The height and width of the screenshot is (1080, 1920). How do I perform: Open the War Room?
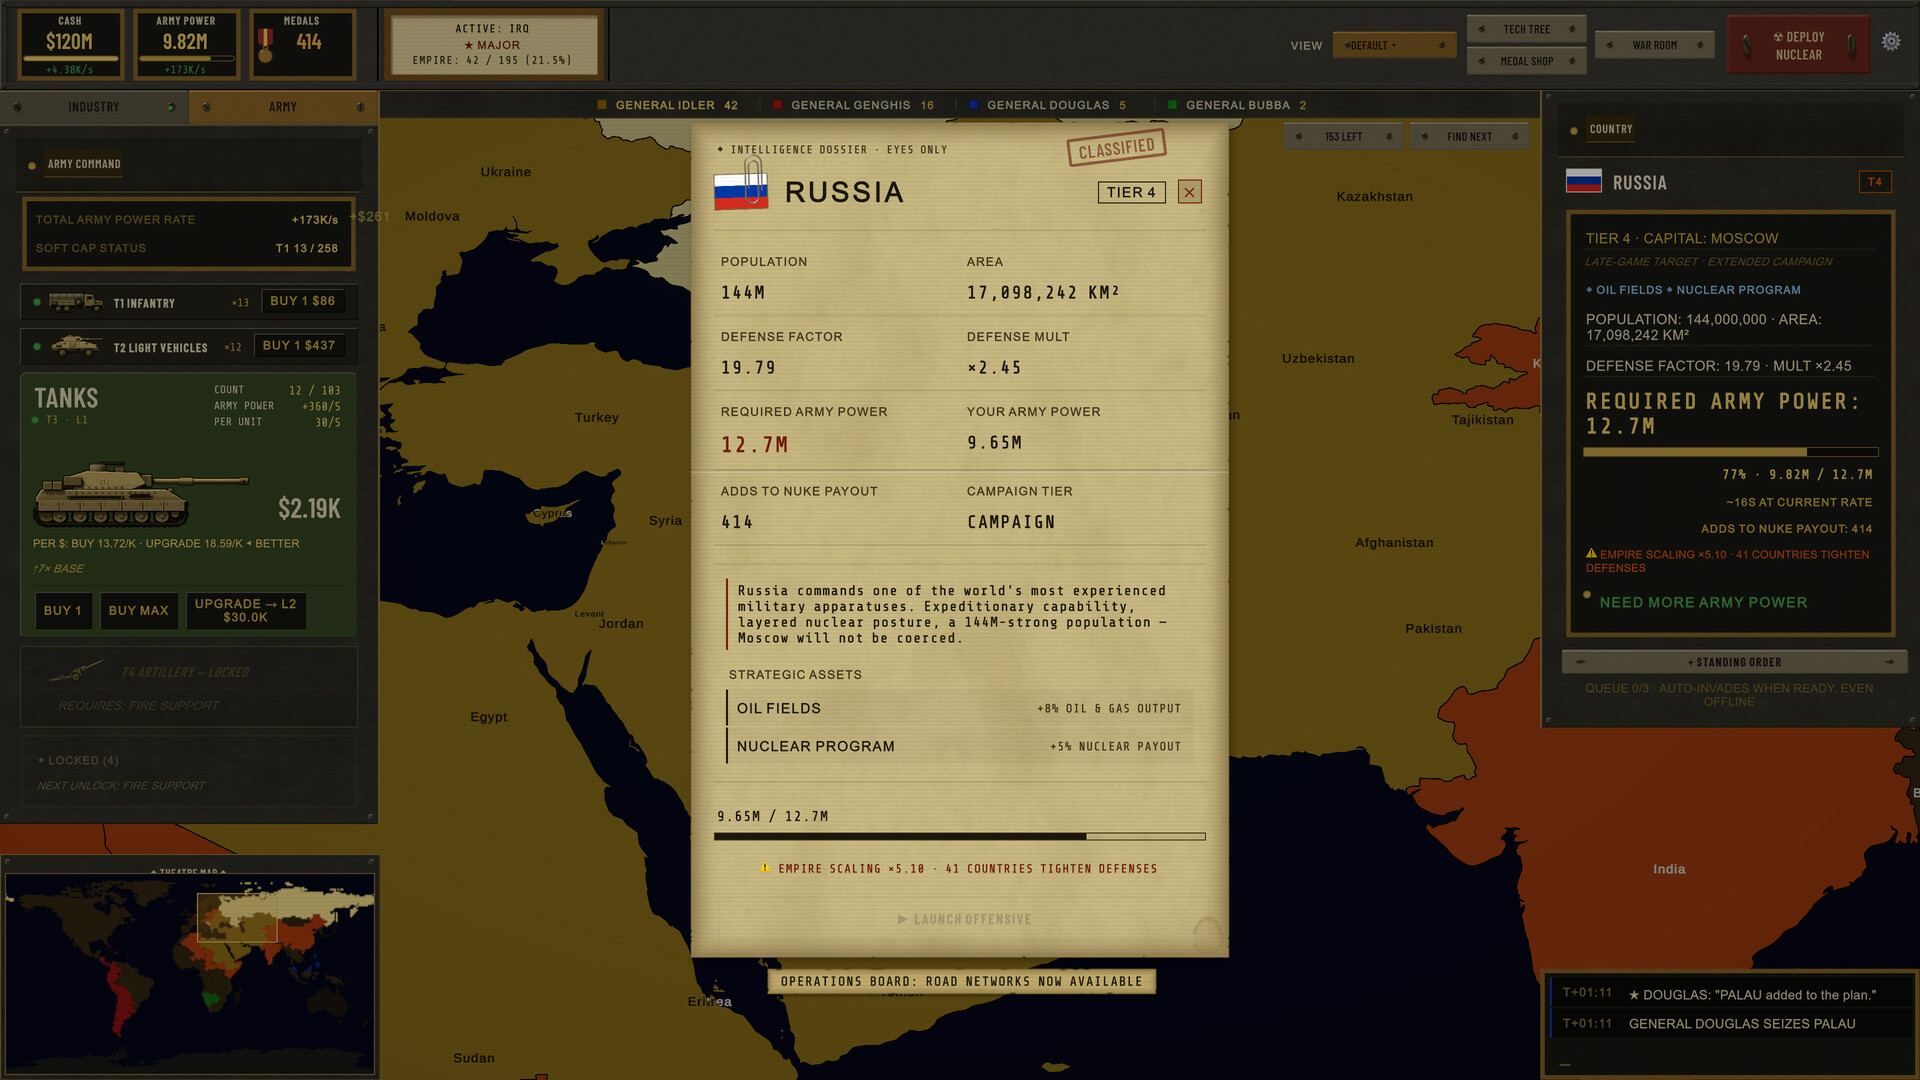coord(1654,45)
